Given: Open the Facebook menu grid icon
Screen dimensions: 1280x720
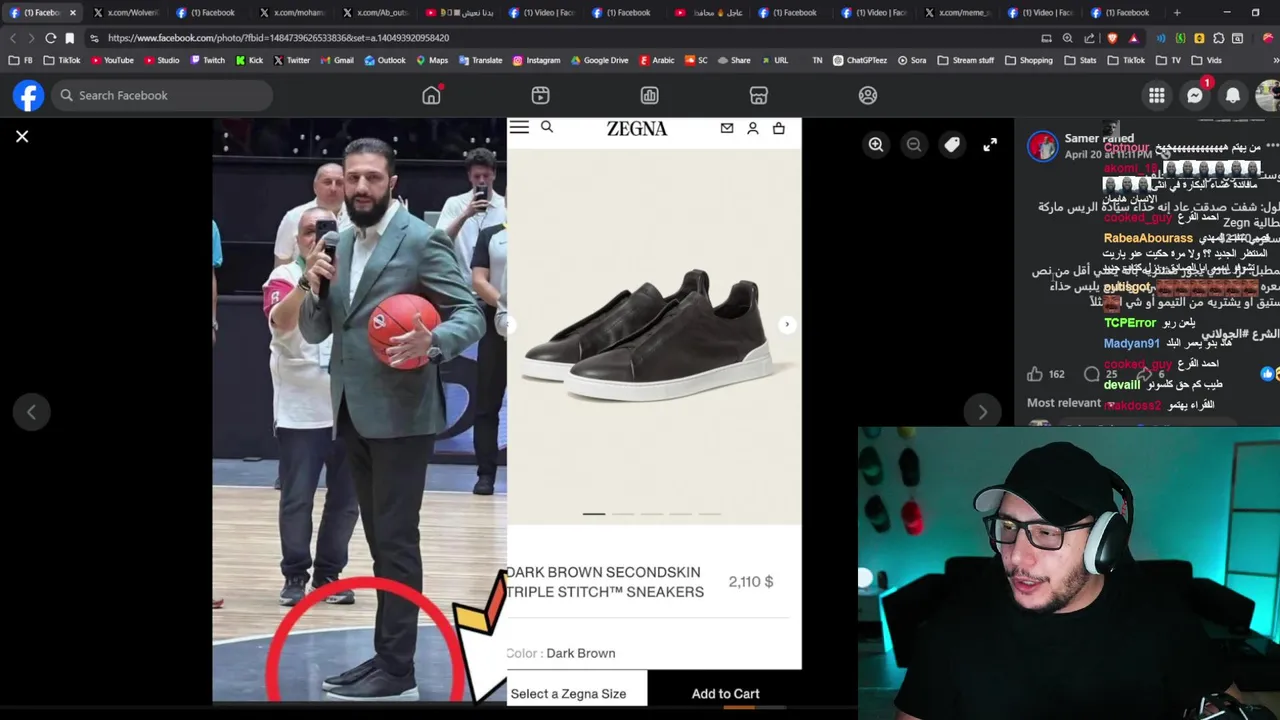Looking at the screenshot, I should 1157,95.
